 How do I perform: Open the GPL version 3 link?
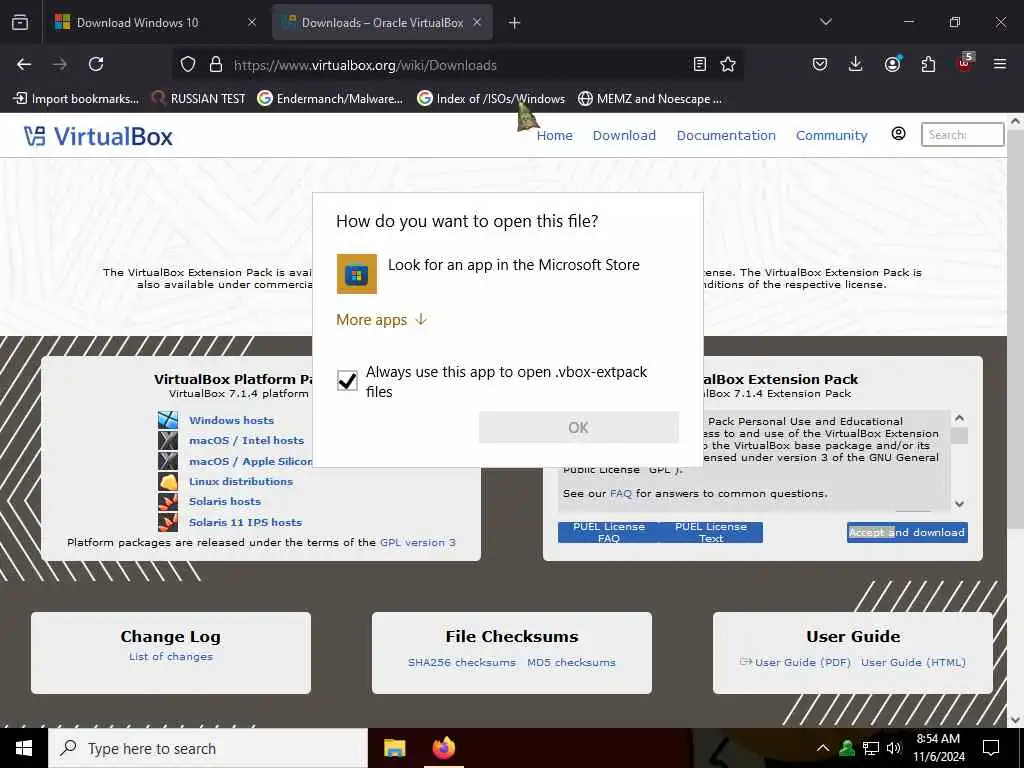(x=418, y=542)
